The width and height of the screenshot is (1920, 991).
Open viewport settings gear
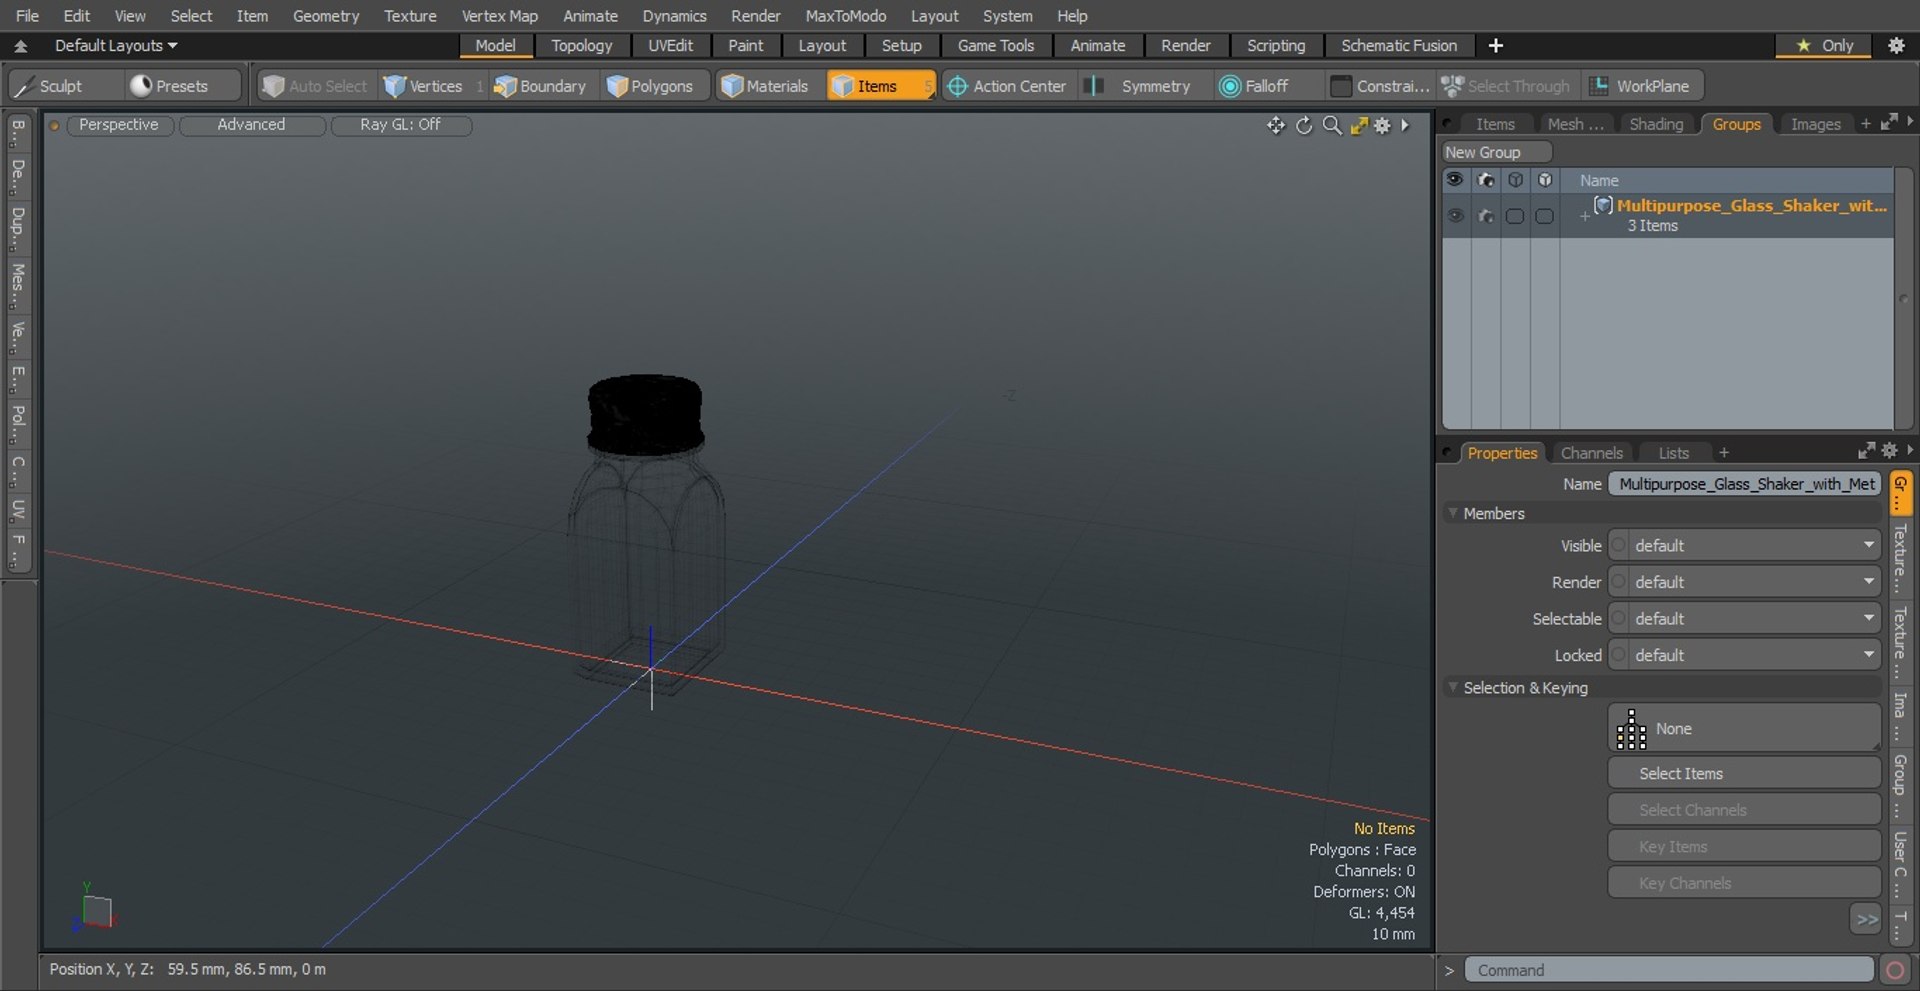[x=1383, y=125]
